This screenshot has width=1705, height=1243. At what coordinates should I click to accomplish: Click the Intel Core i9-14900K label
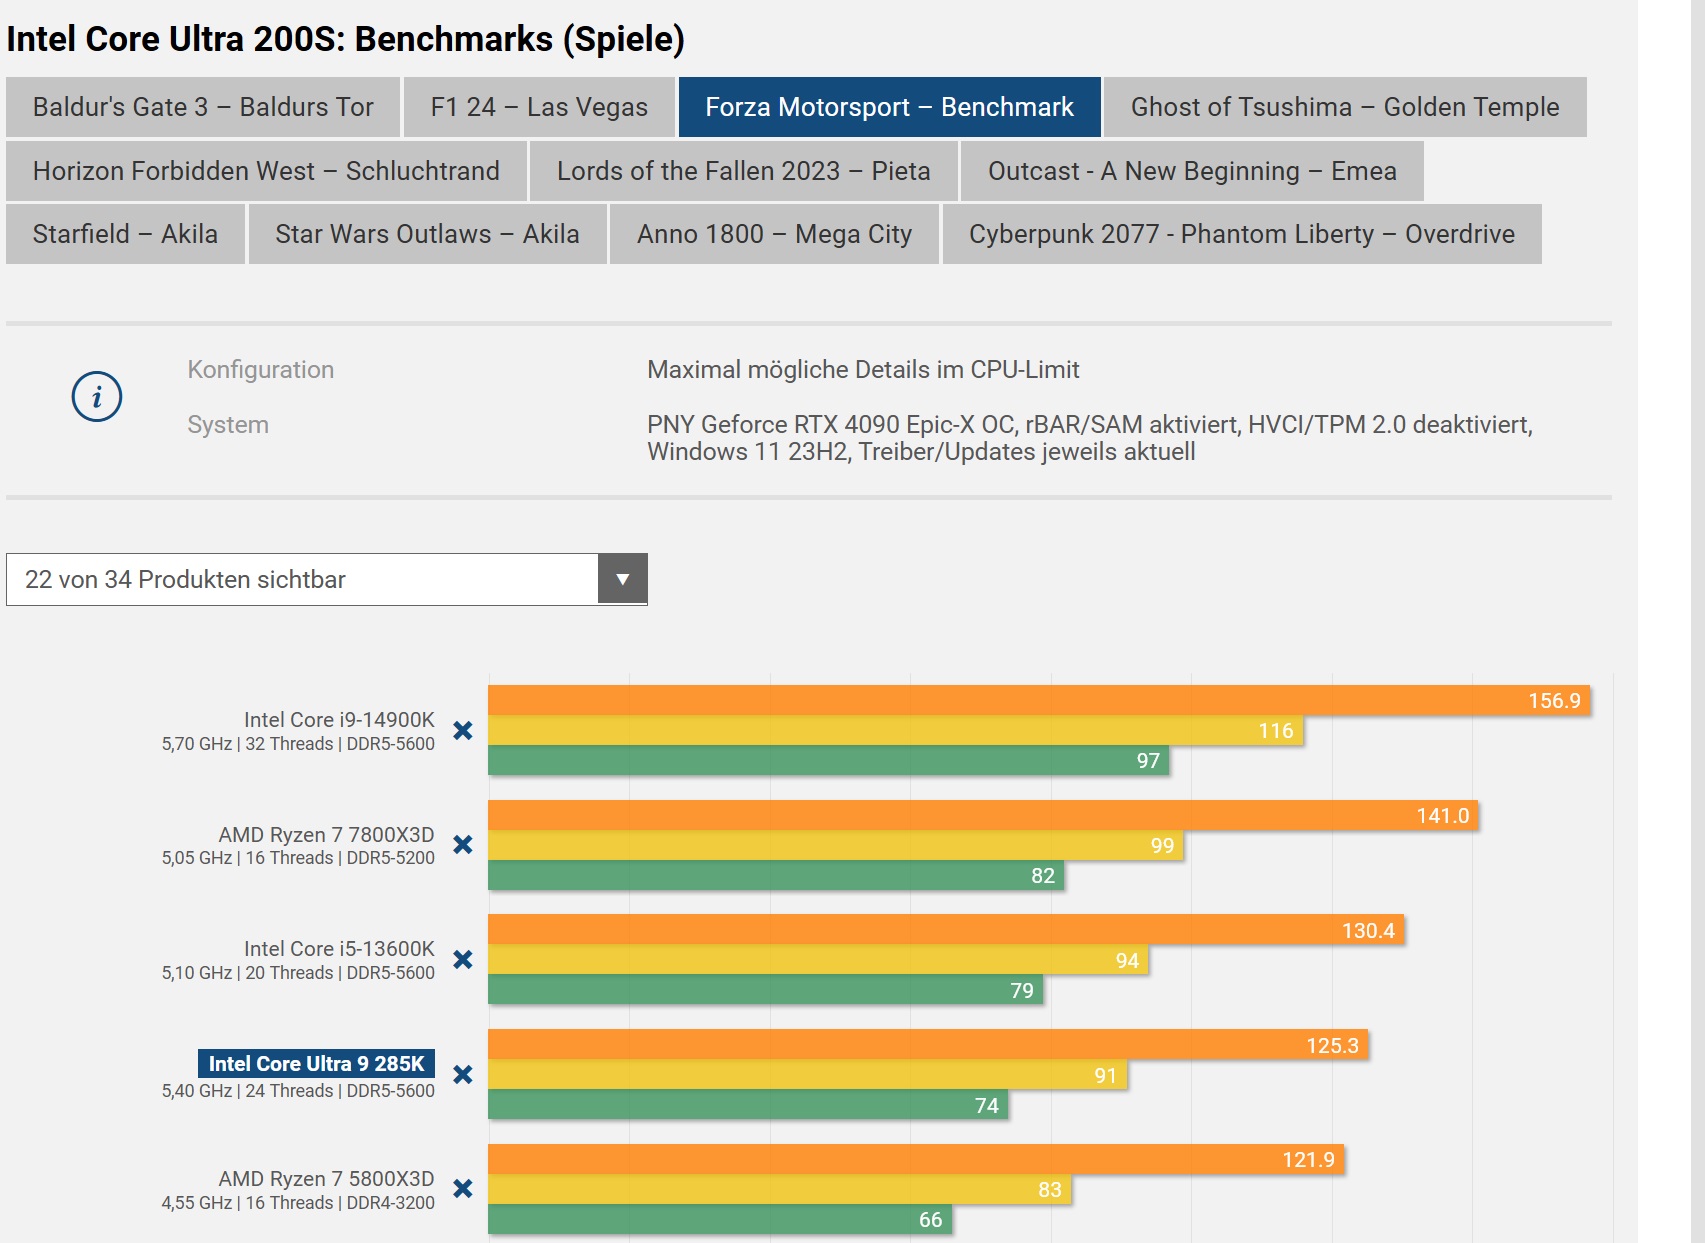pyautogui.click(x=339, y=720)
